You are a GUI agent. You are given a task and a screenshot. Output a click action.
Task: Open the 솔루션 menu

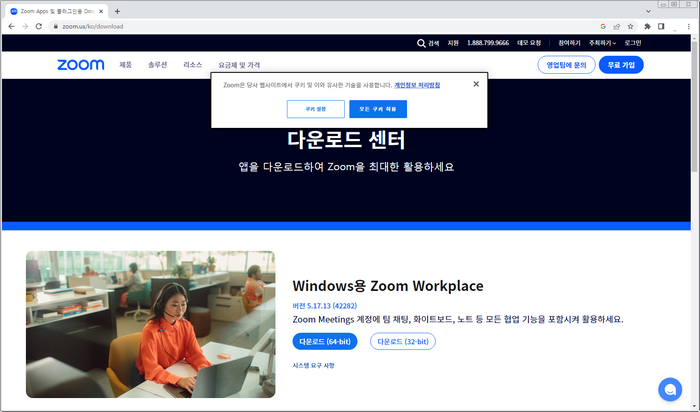pos(158,65)
